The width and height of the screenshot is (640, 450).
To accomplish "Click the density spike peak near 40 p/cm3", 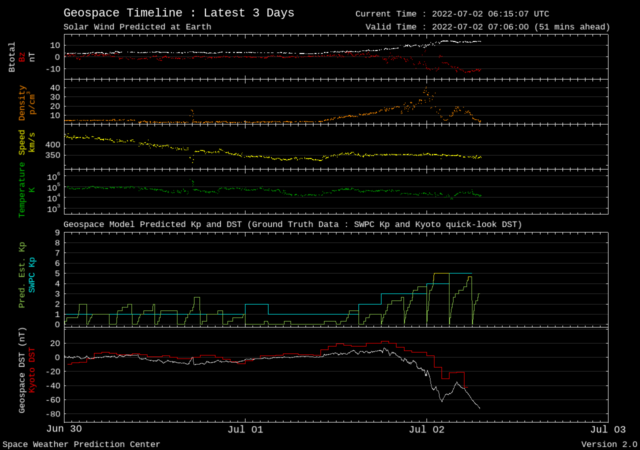I will coord(426,88).
